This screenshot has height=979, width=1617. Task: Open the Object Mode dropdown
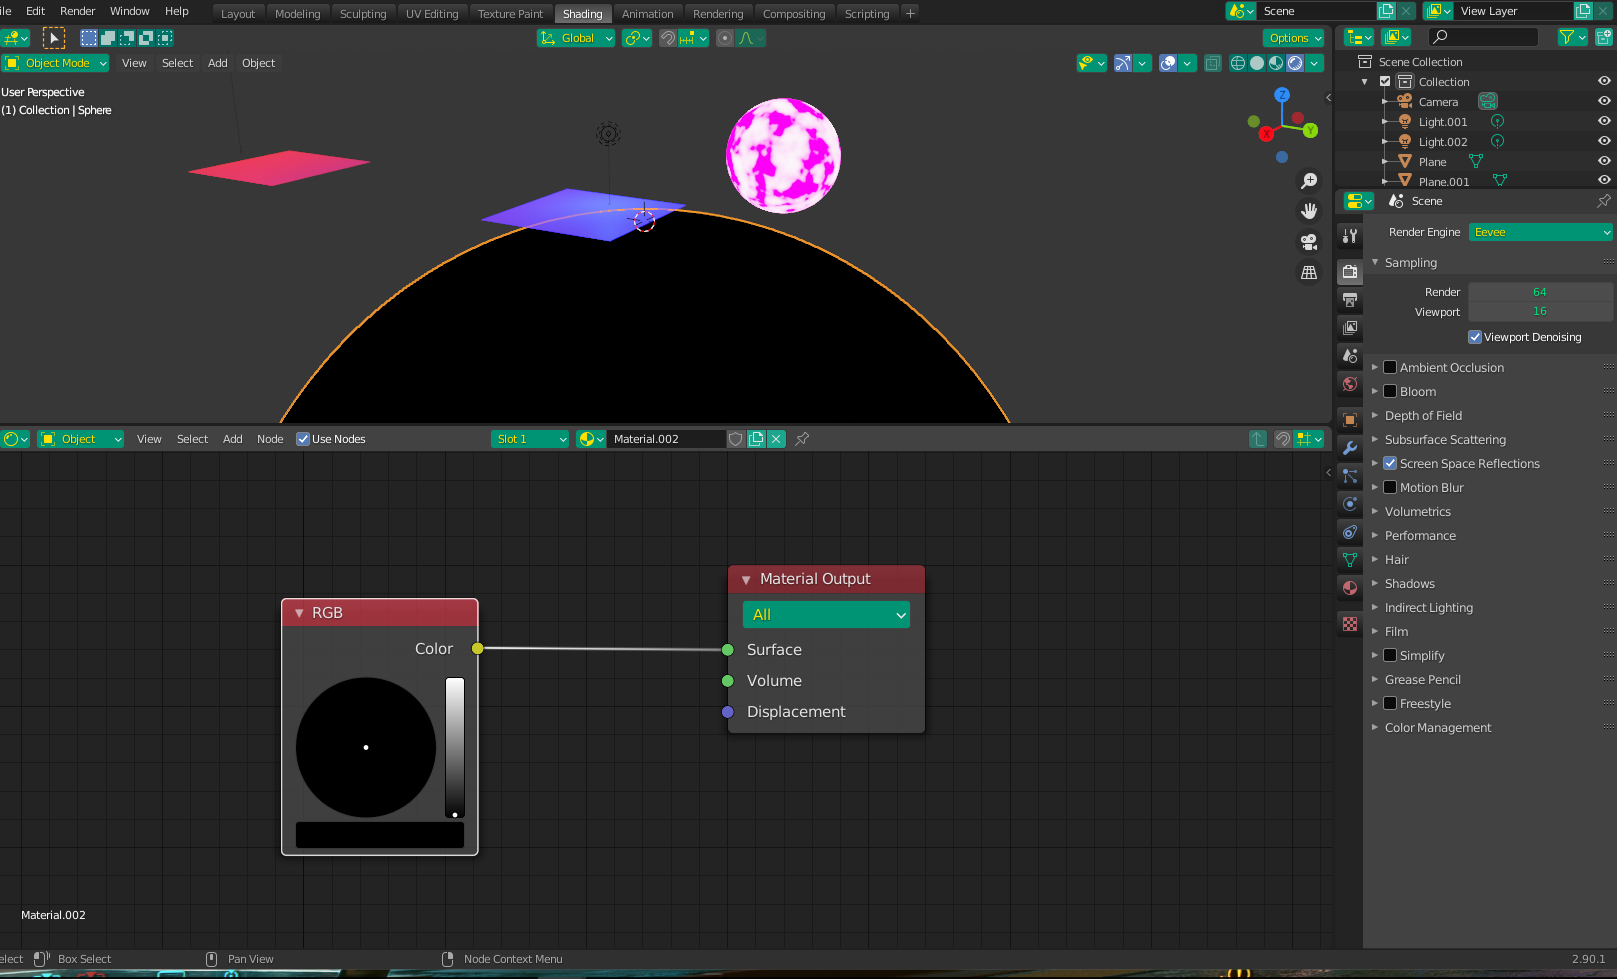pos(56,63)
